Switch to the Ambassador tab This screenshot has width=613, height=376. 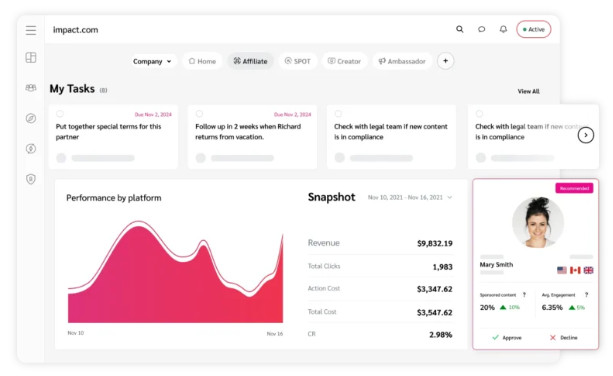point(402,61)
